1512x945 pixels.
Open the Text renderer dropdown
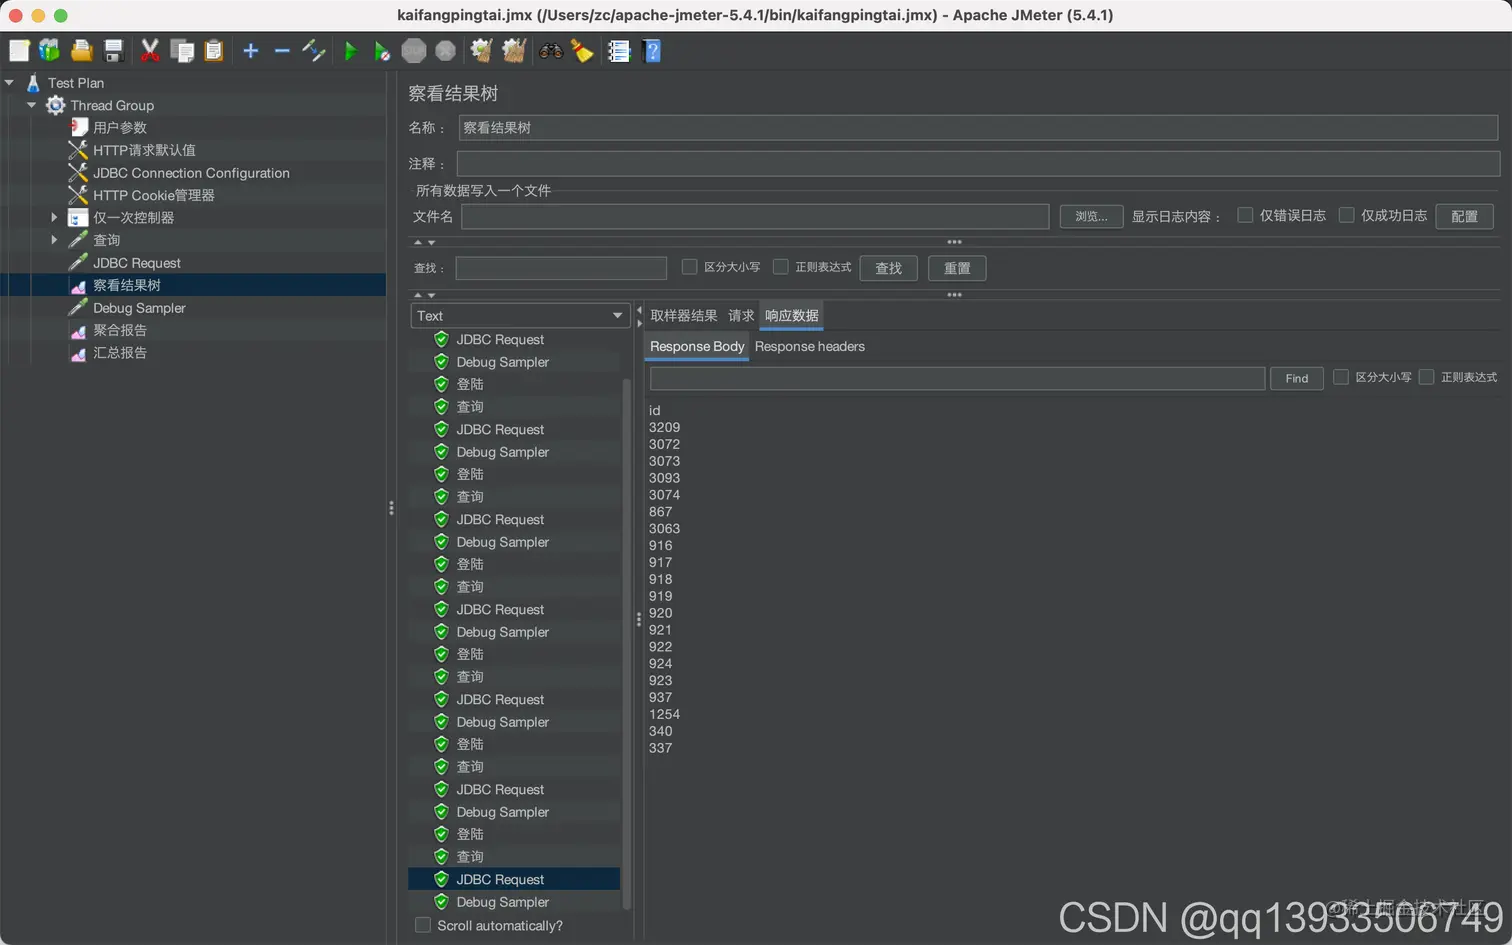[x=520, y=316]
